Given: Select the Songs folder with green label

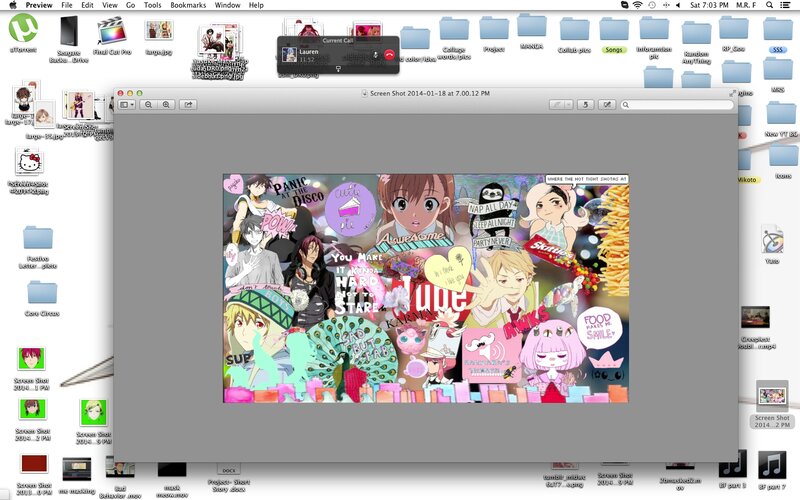Looking at the screenshot, I should [x=613, y=31].
